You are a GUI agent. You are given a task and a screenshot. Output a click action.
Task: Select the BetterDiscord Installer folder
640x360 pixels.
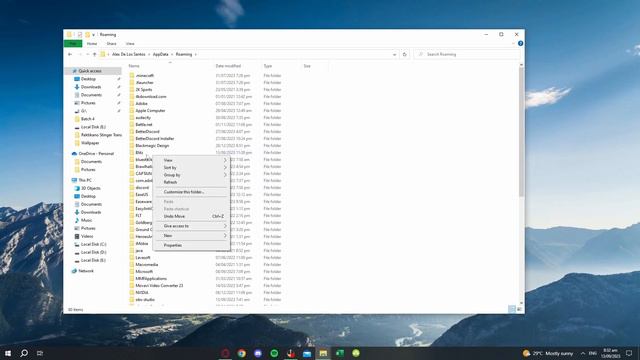pos(155,139)
